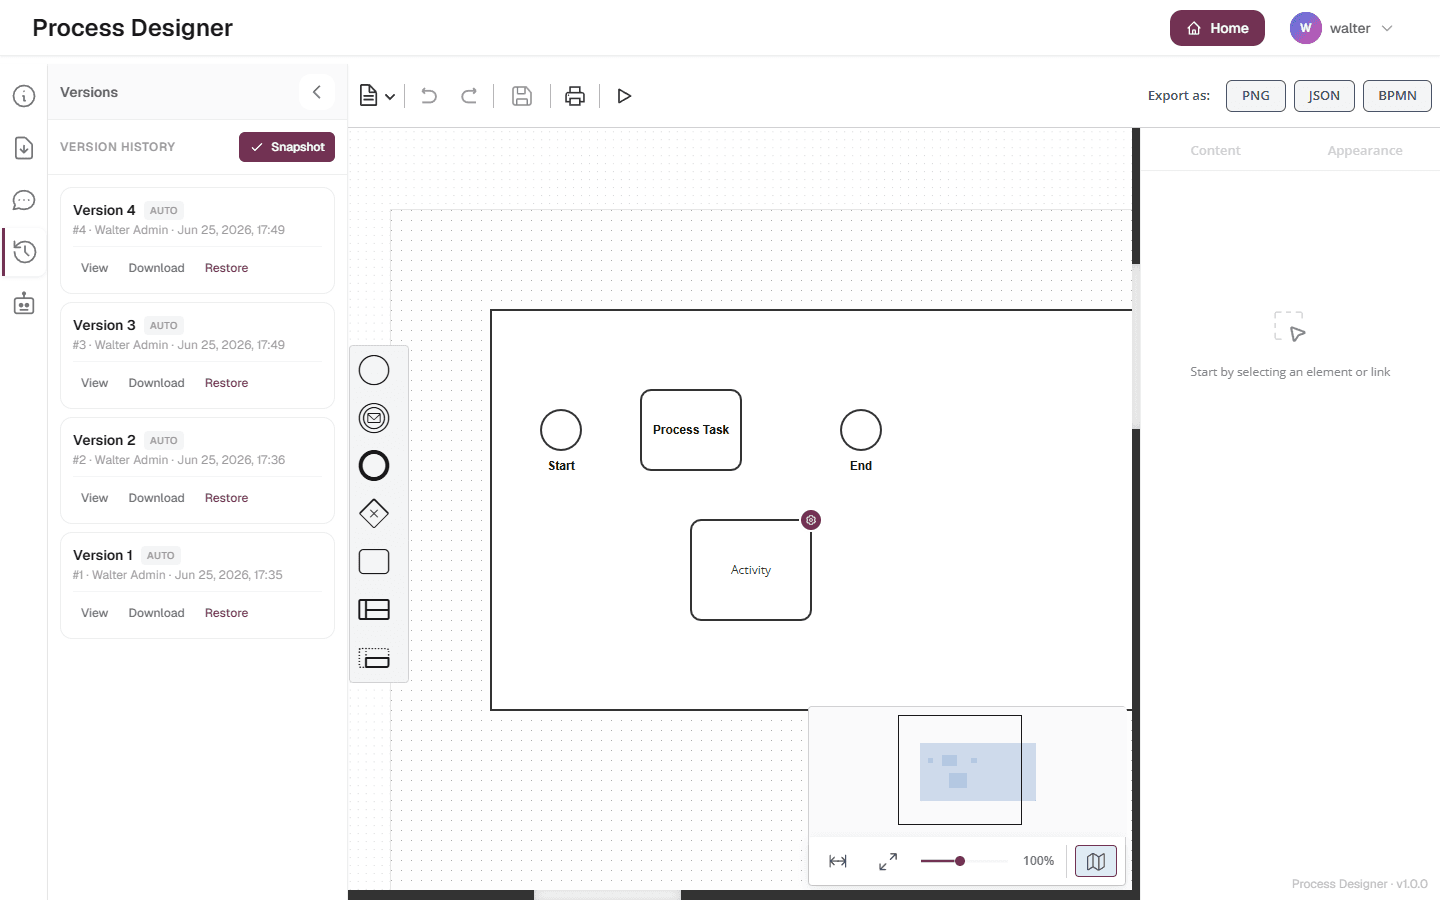Click the fullscreen expand arrows icon
Screen dimensions: 1440x900
click(x=888, y=861)
